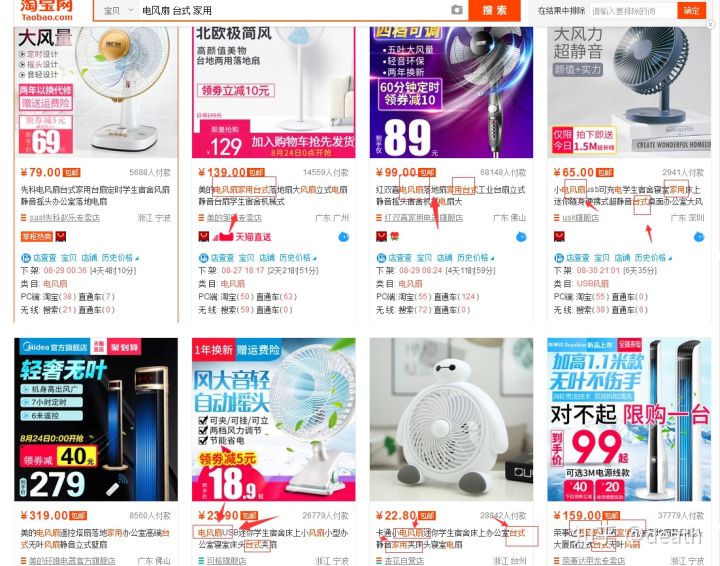Open Wangwang chat icon on ¥99.00 listing

click(x=521, y=237)
